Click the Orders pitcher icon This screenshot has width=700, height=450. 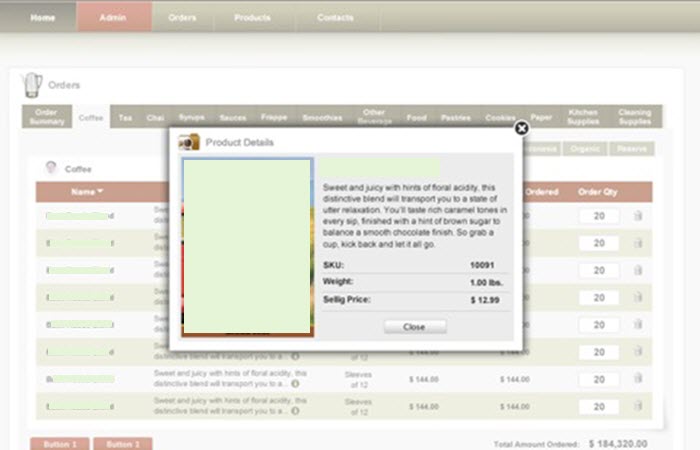32,85
